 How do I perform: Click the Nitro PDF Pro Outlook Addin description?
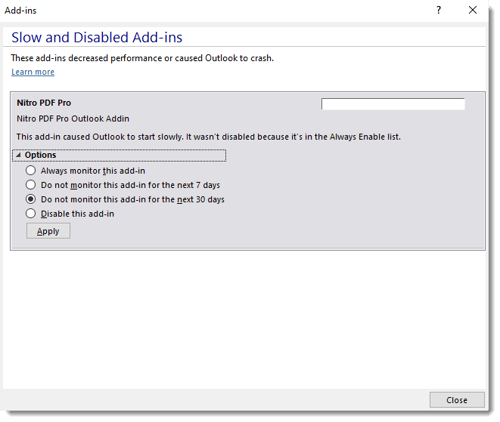coord(73,119)
